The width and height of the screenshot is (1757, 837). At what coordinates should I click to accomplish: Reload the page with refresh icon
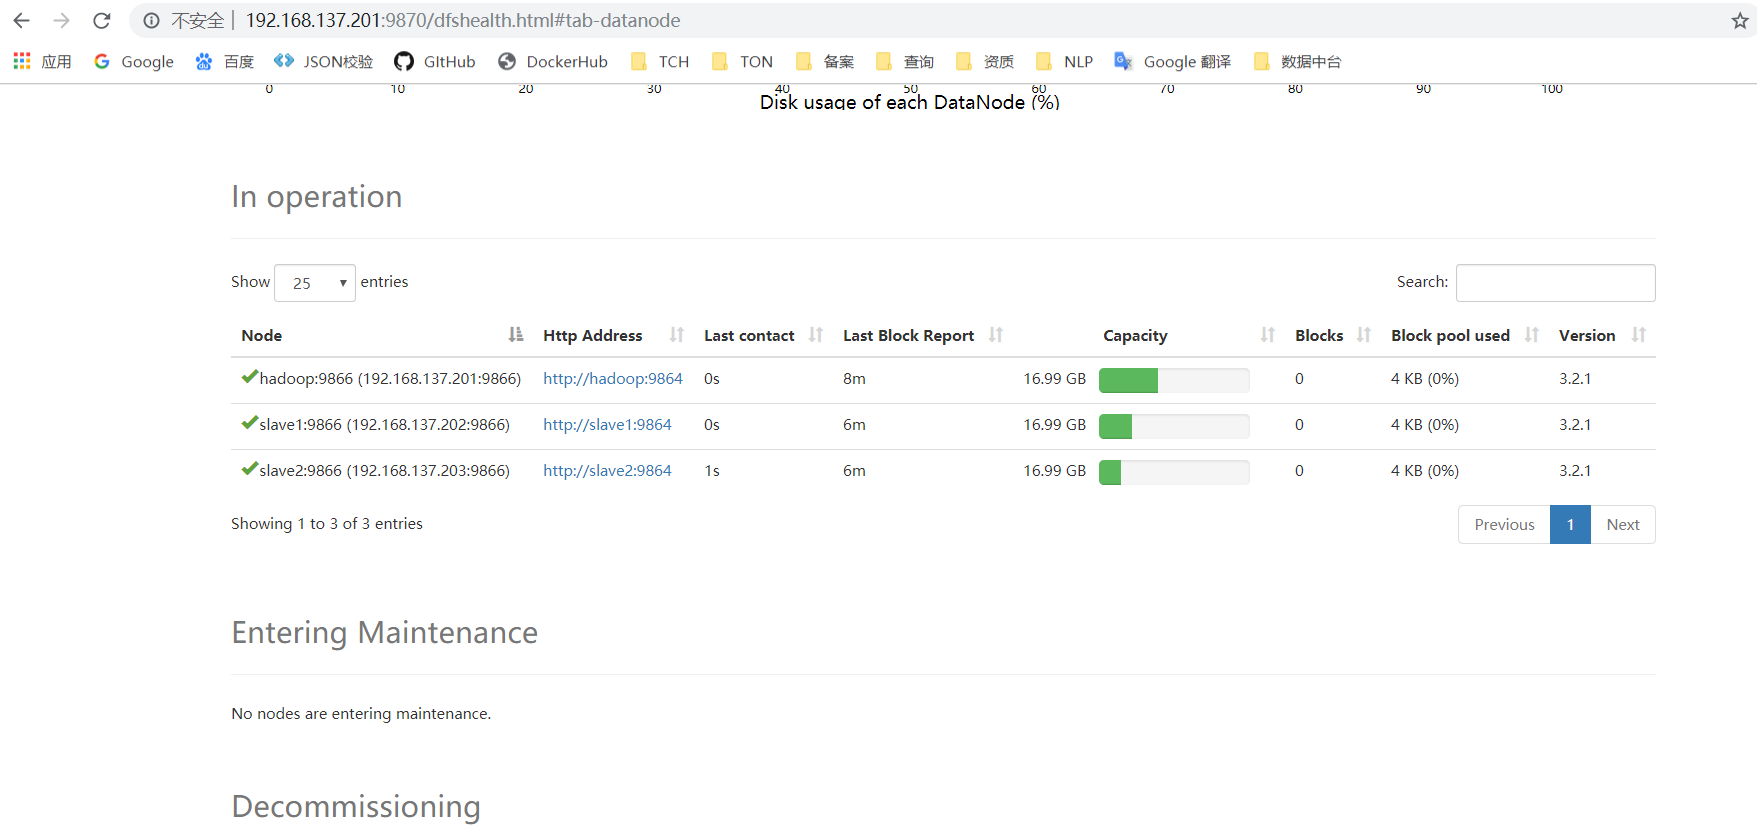(x=102, y=20)
